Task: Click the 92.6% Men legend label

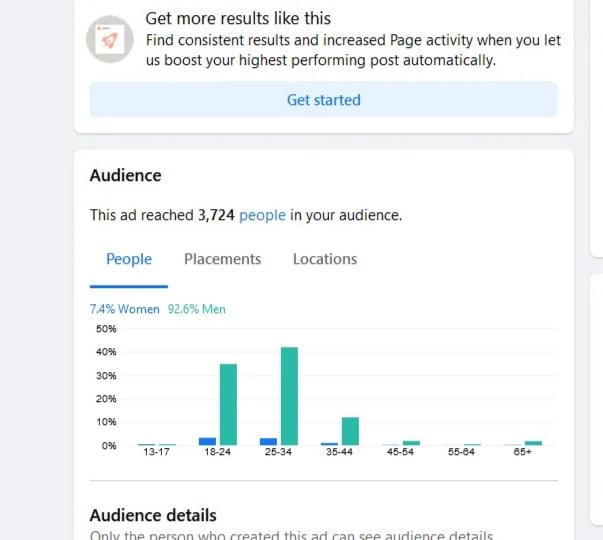Action: [x=197, y=309]
